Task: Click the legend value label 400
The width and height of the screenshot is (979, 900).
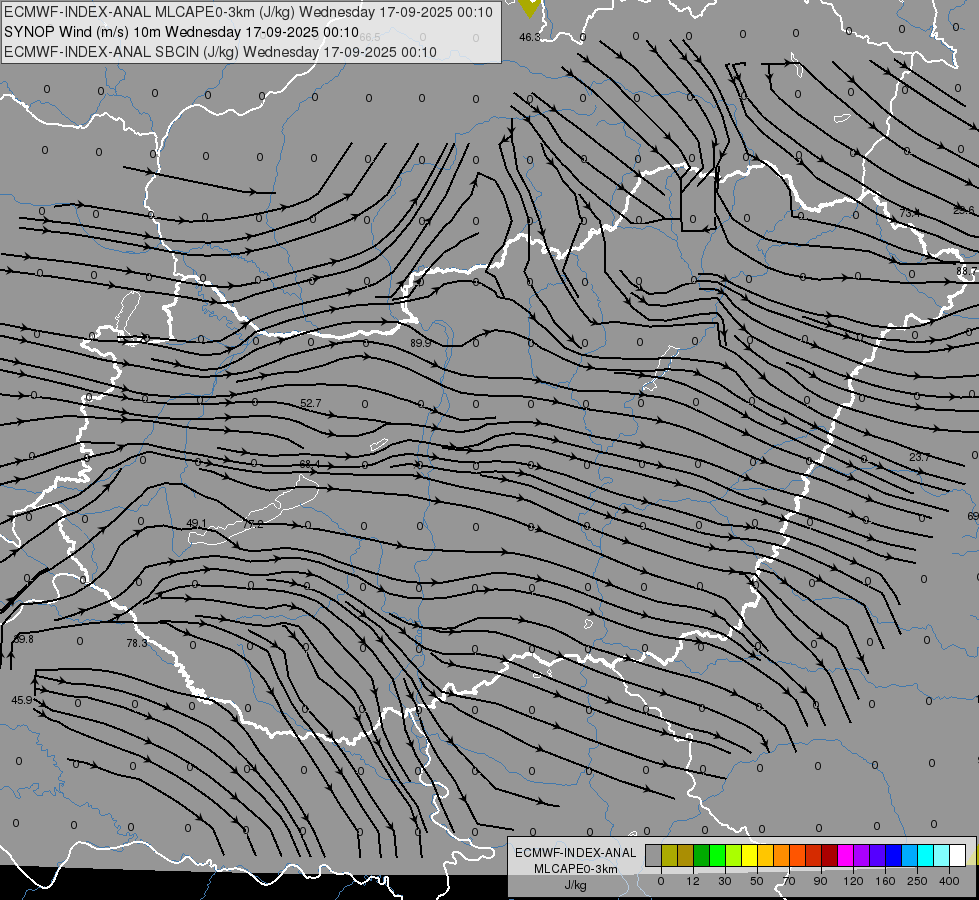Action: tap(949, 881)
